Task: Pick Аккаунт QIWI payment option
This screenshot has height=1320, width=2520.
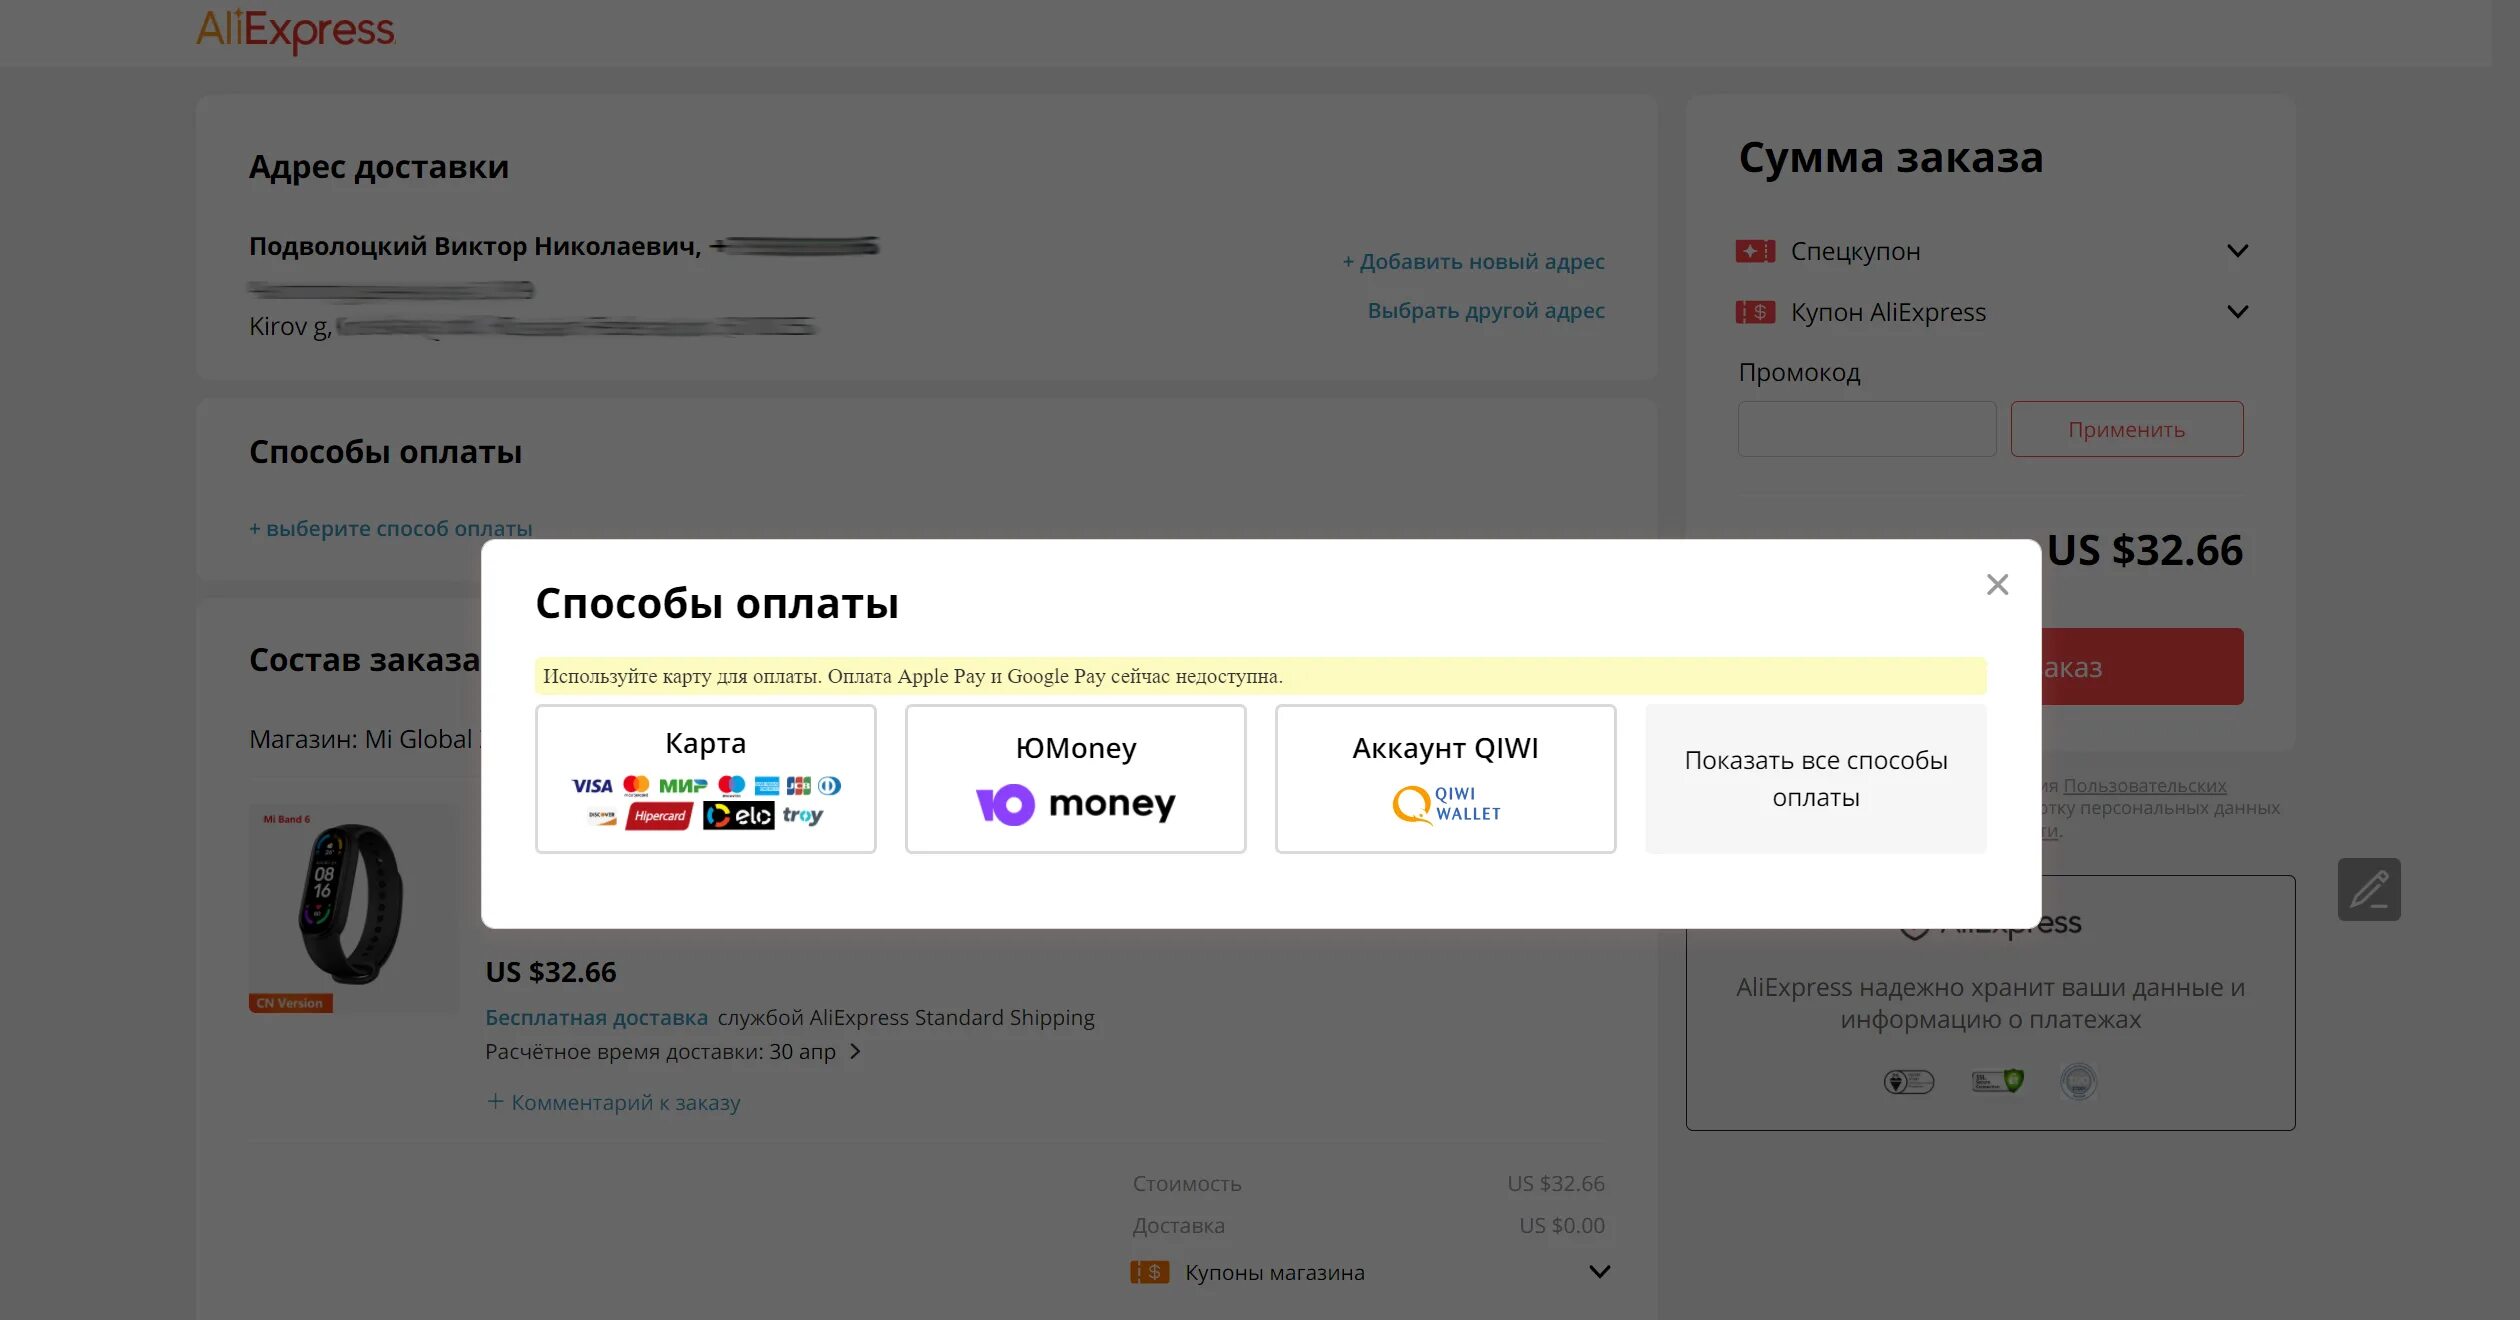Action: 1445,778
